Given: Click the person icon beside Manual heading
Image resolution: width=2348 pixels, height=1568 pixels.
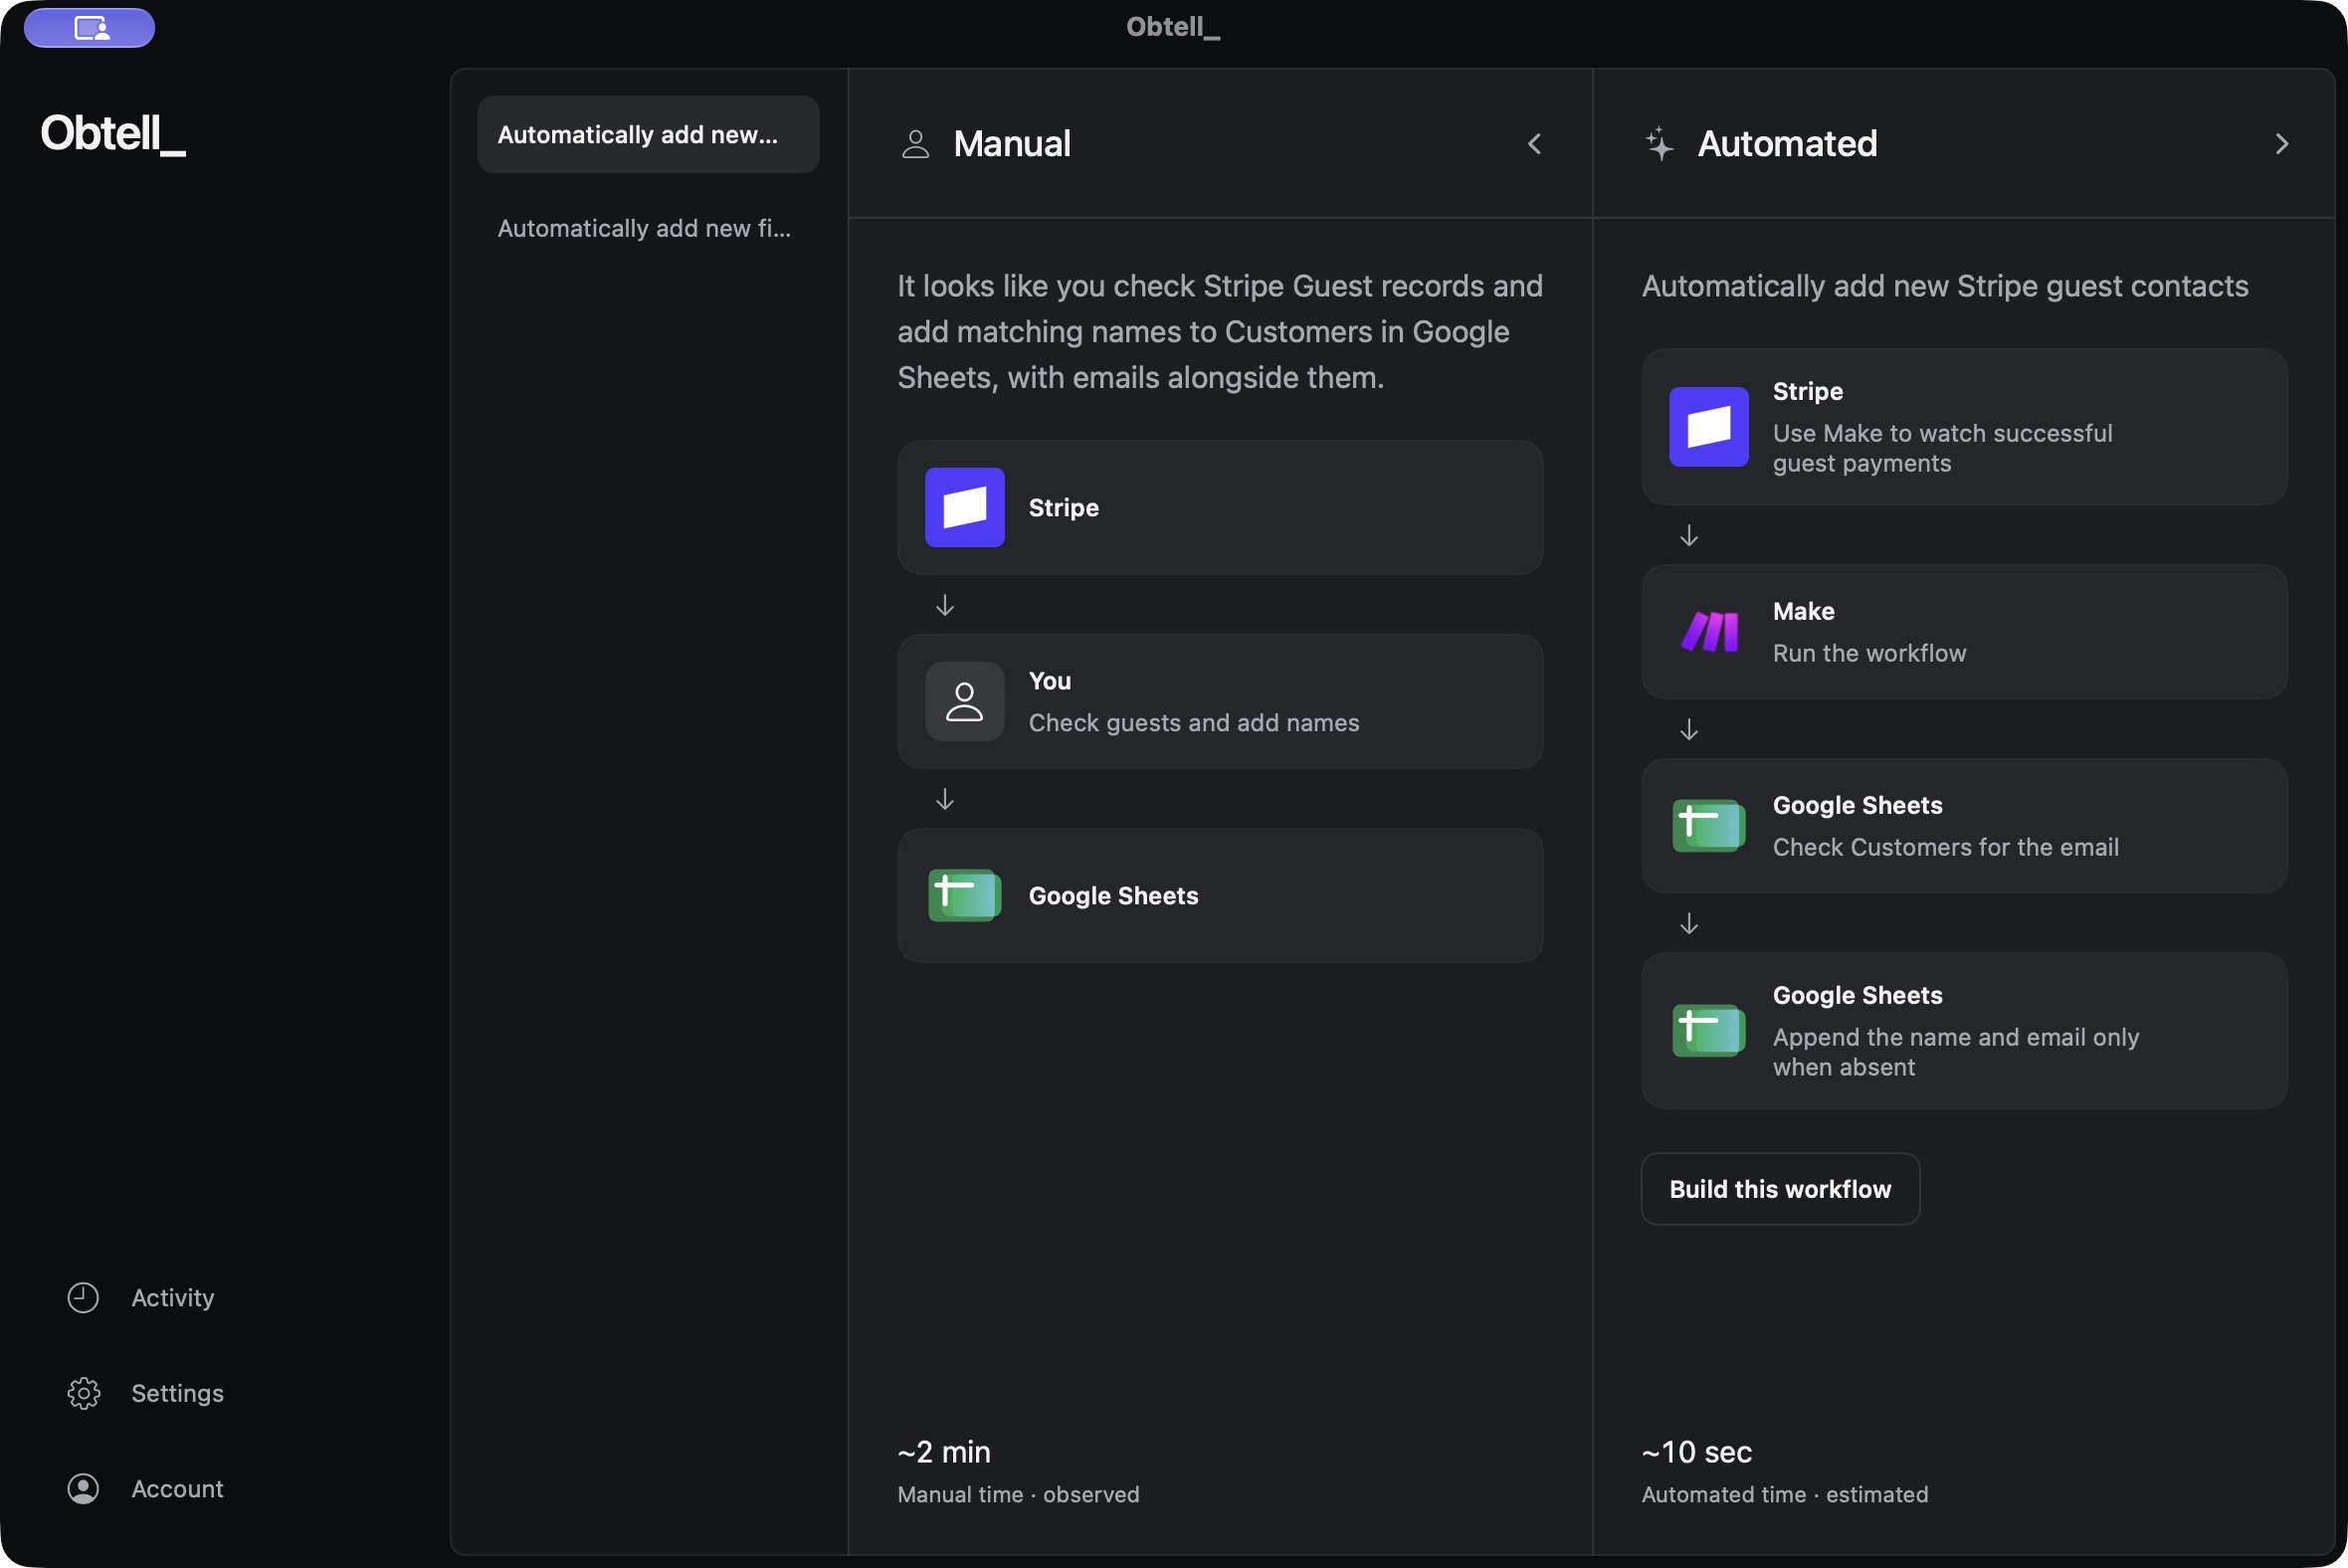Looking at the screenshot, I should [915, 144].
